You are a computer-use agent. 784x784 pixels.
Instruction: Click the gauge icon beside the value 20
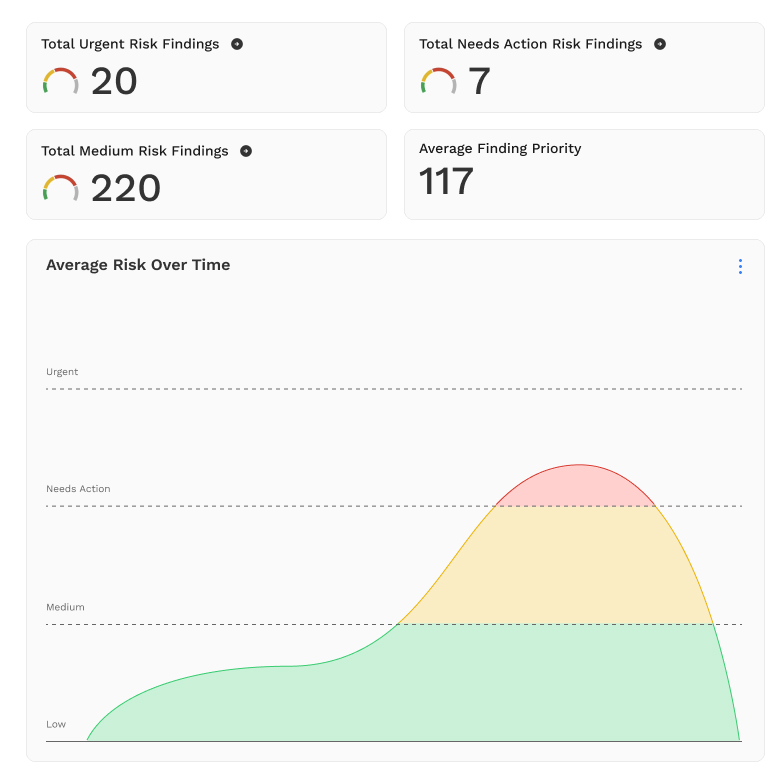pos(60,81)
